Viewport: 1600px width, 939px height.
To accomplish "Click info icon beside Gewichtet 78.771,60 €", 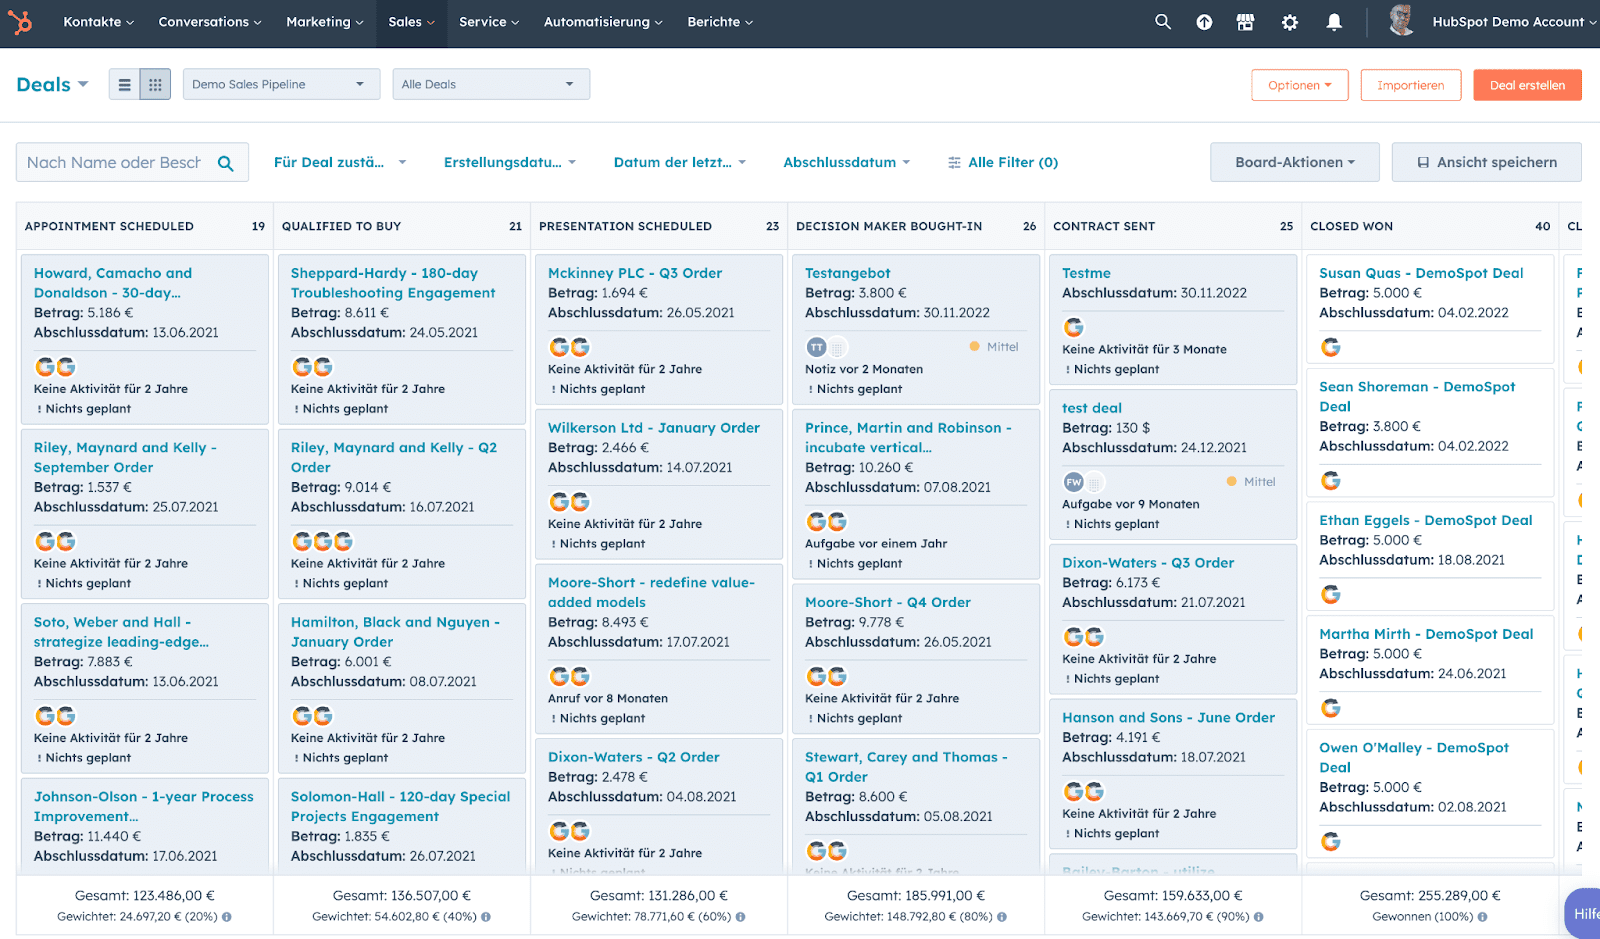I will pos(741,917).
